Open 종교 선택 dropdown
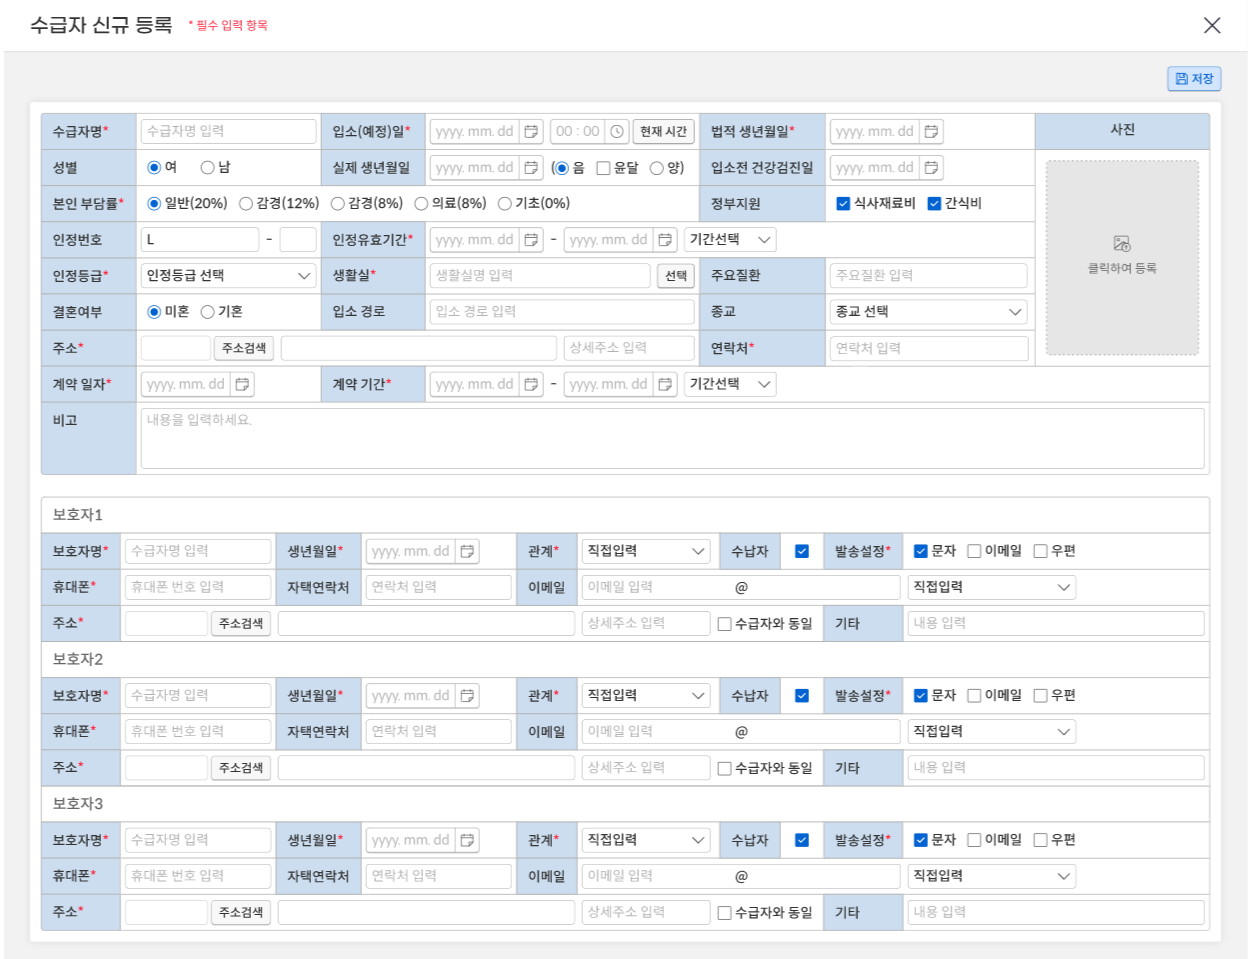Viewport: 1248px width, 959px height. (929, 311)
